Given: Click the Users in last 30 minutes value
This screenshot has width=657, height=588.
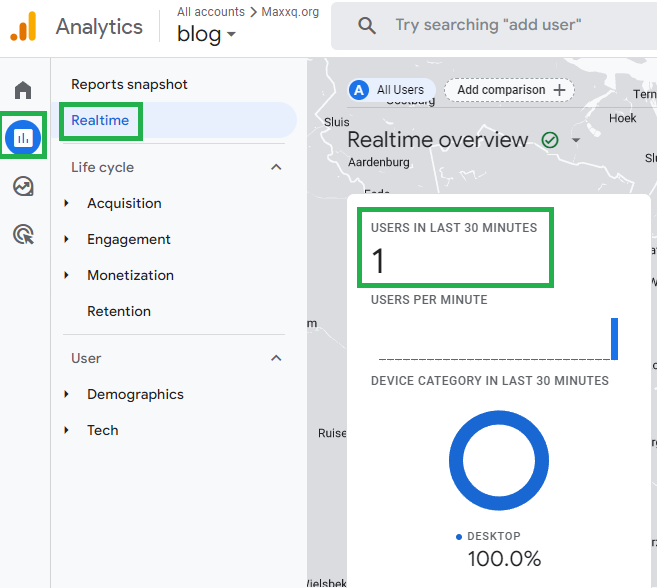Looking at the screenshot, I should tap(378, 261).
